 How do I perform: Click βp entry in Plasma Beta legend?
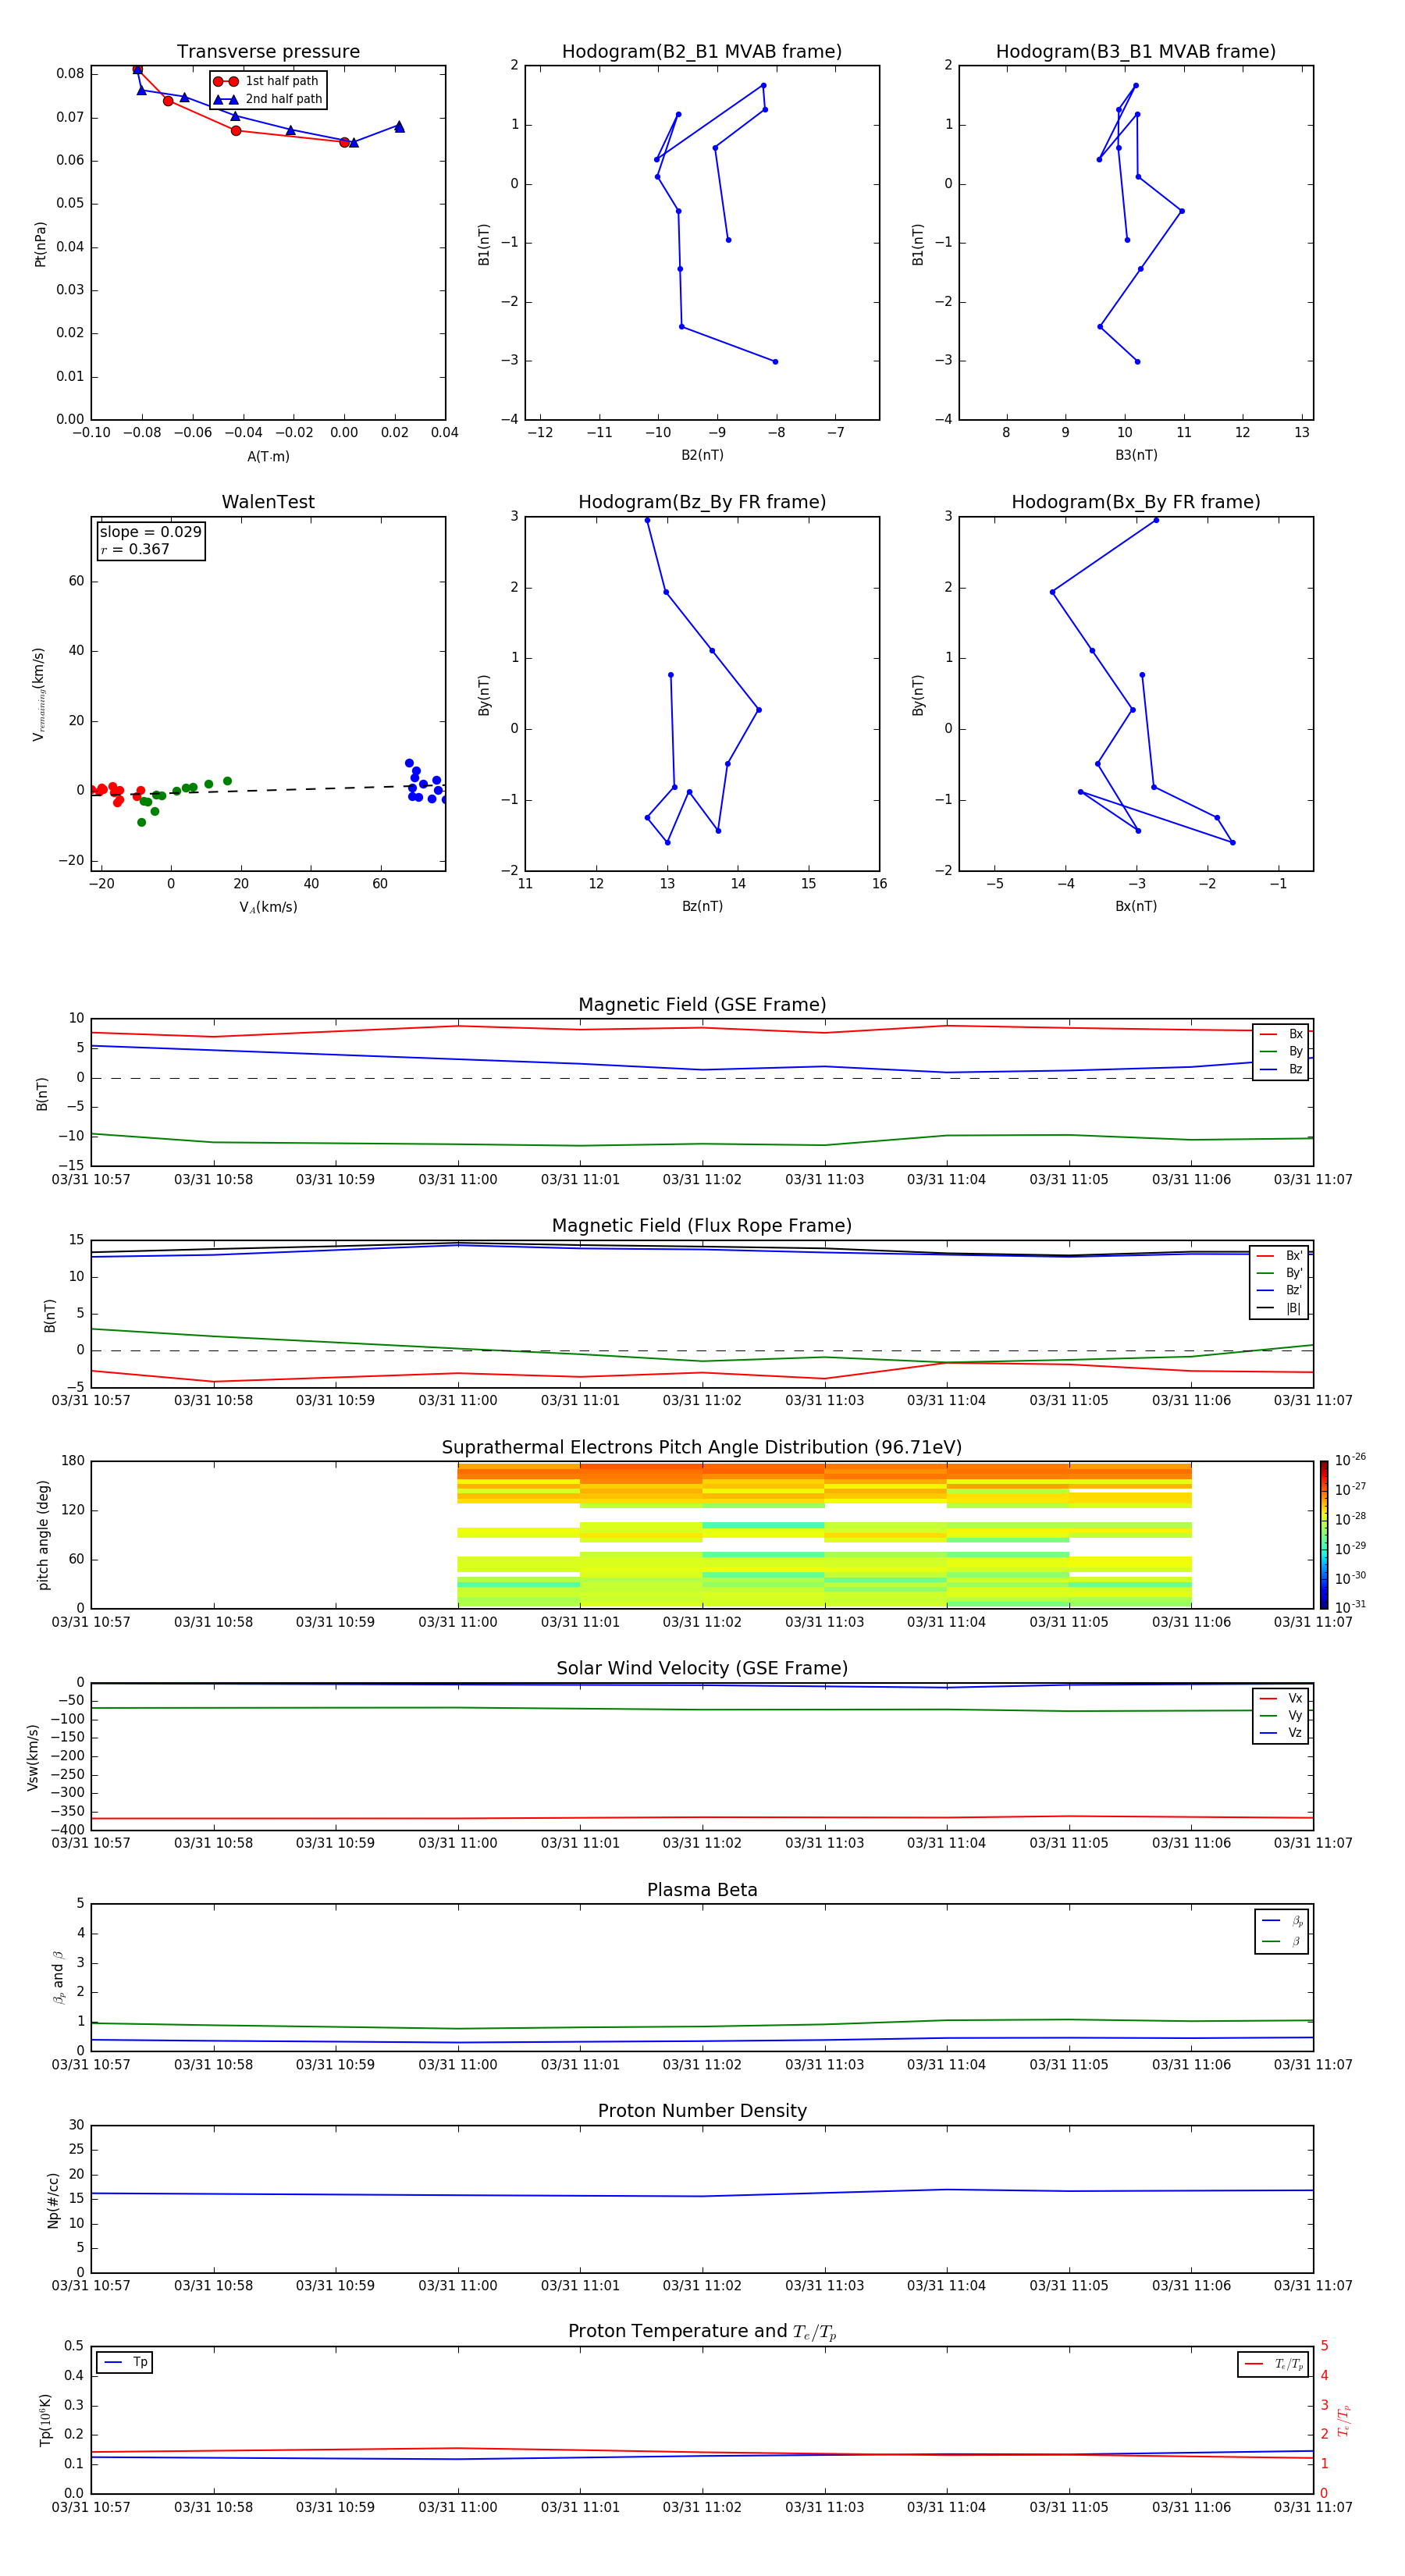click(x=1283, y=1921)
